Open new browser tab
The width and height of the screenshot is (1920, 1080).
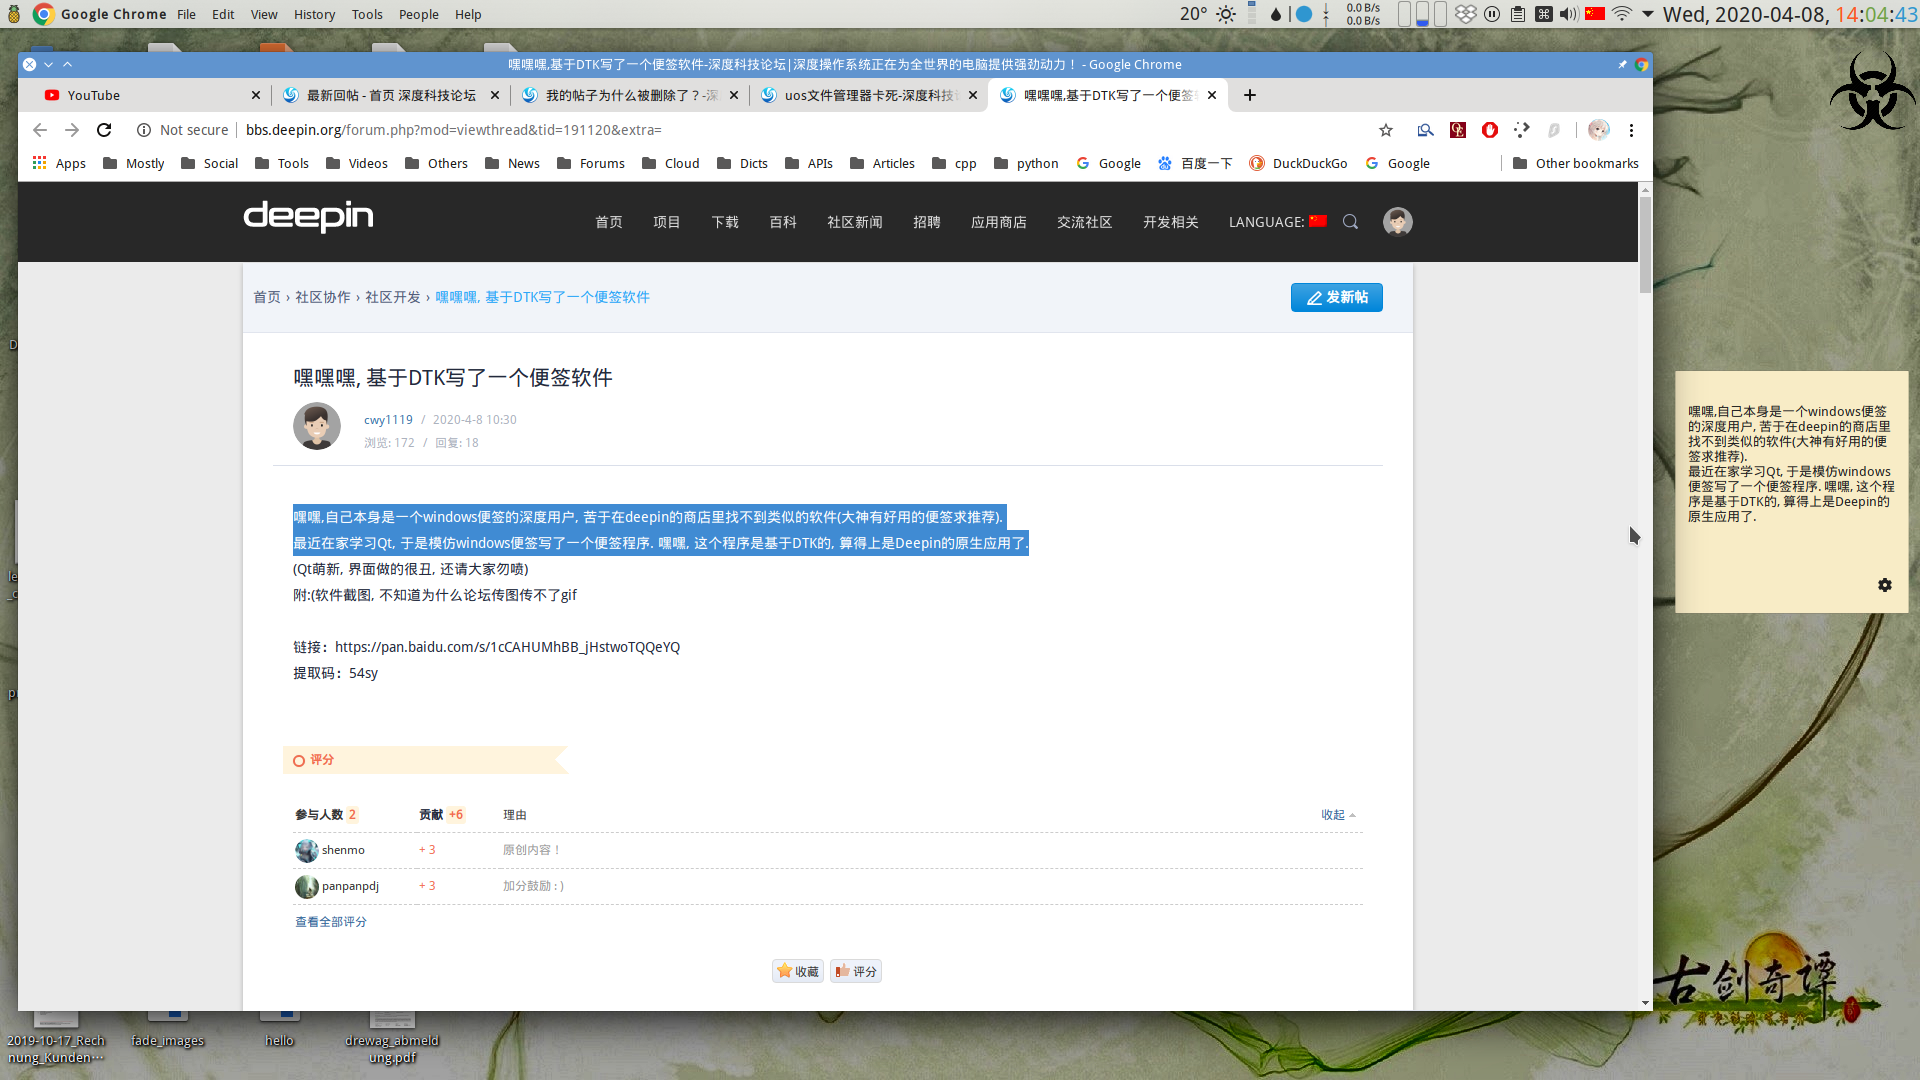[1250, 95]
